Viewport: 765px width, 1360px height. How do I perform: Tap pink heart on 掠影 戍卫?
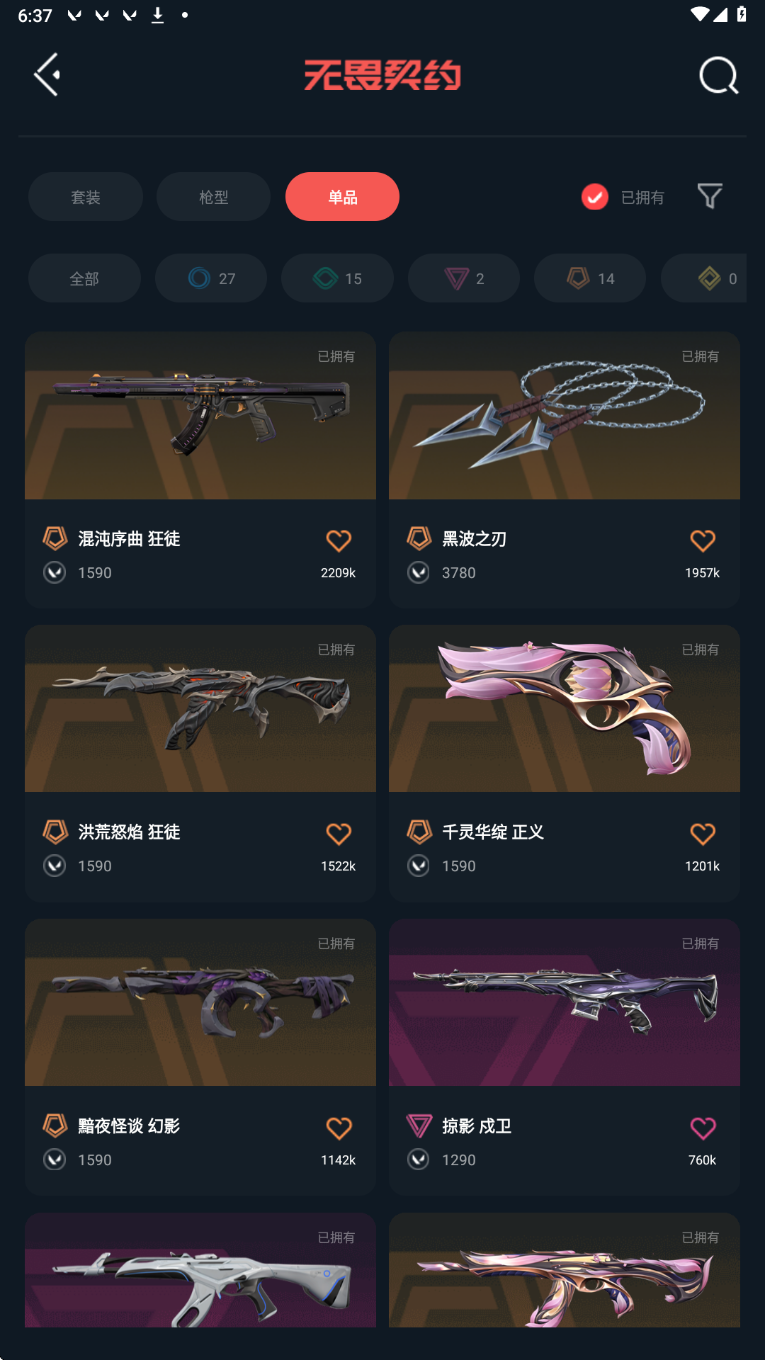click(x=703, y=1128)
